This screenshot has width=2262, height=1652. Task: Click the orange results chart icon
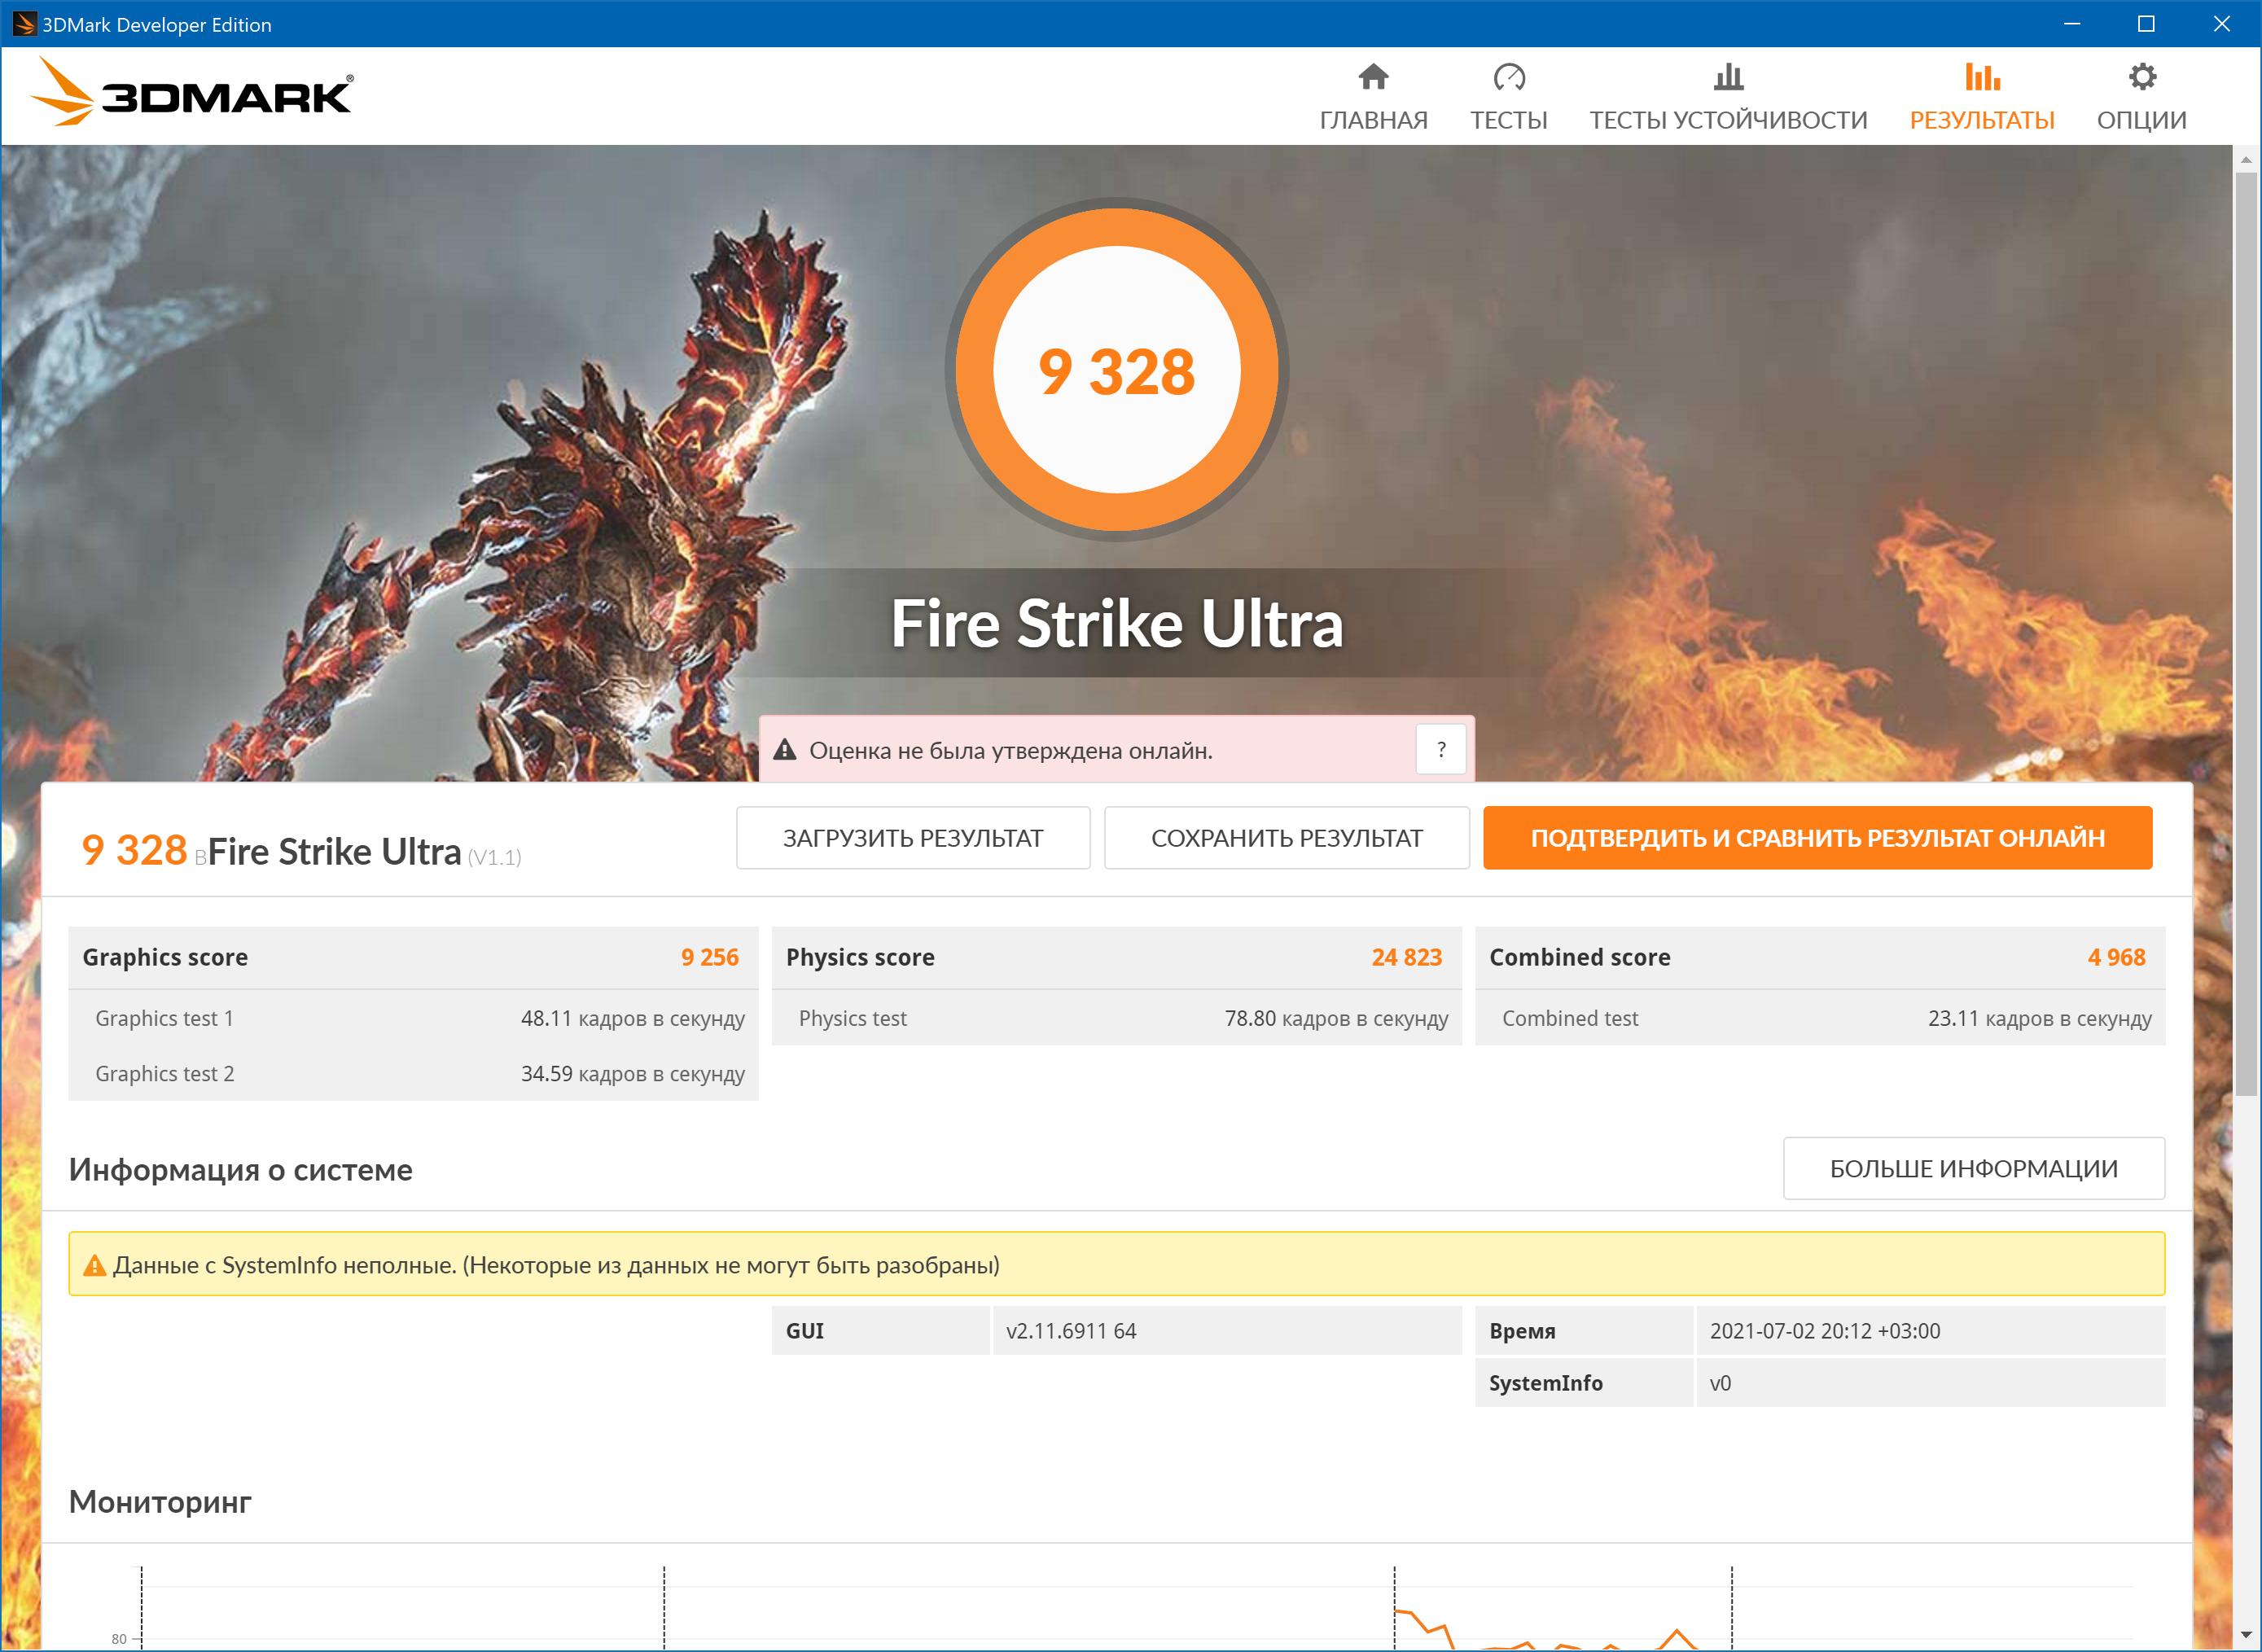coord(1981,77)
